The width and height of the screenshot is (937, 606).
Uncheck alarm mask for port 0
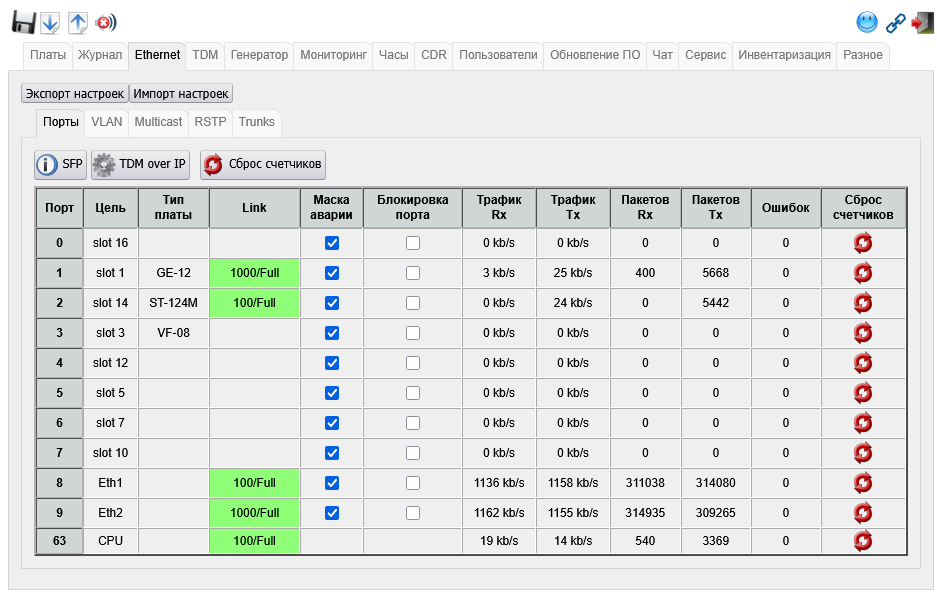coord(332,243)
